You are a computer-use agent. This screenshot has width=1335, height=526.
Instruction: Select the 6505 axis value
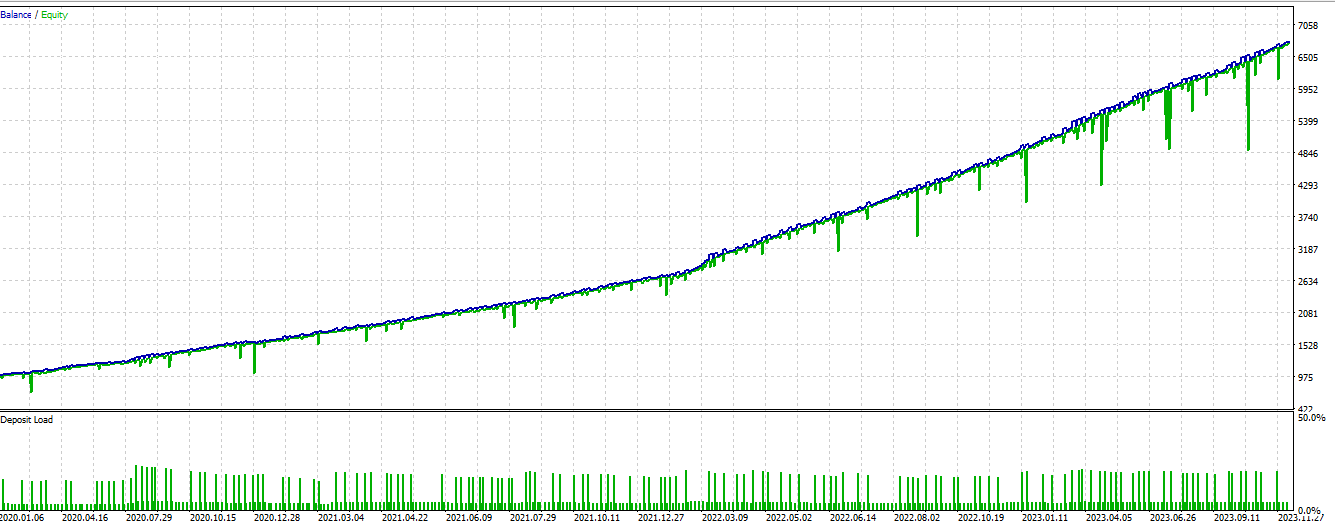1308,57
